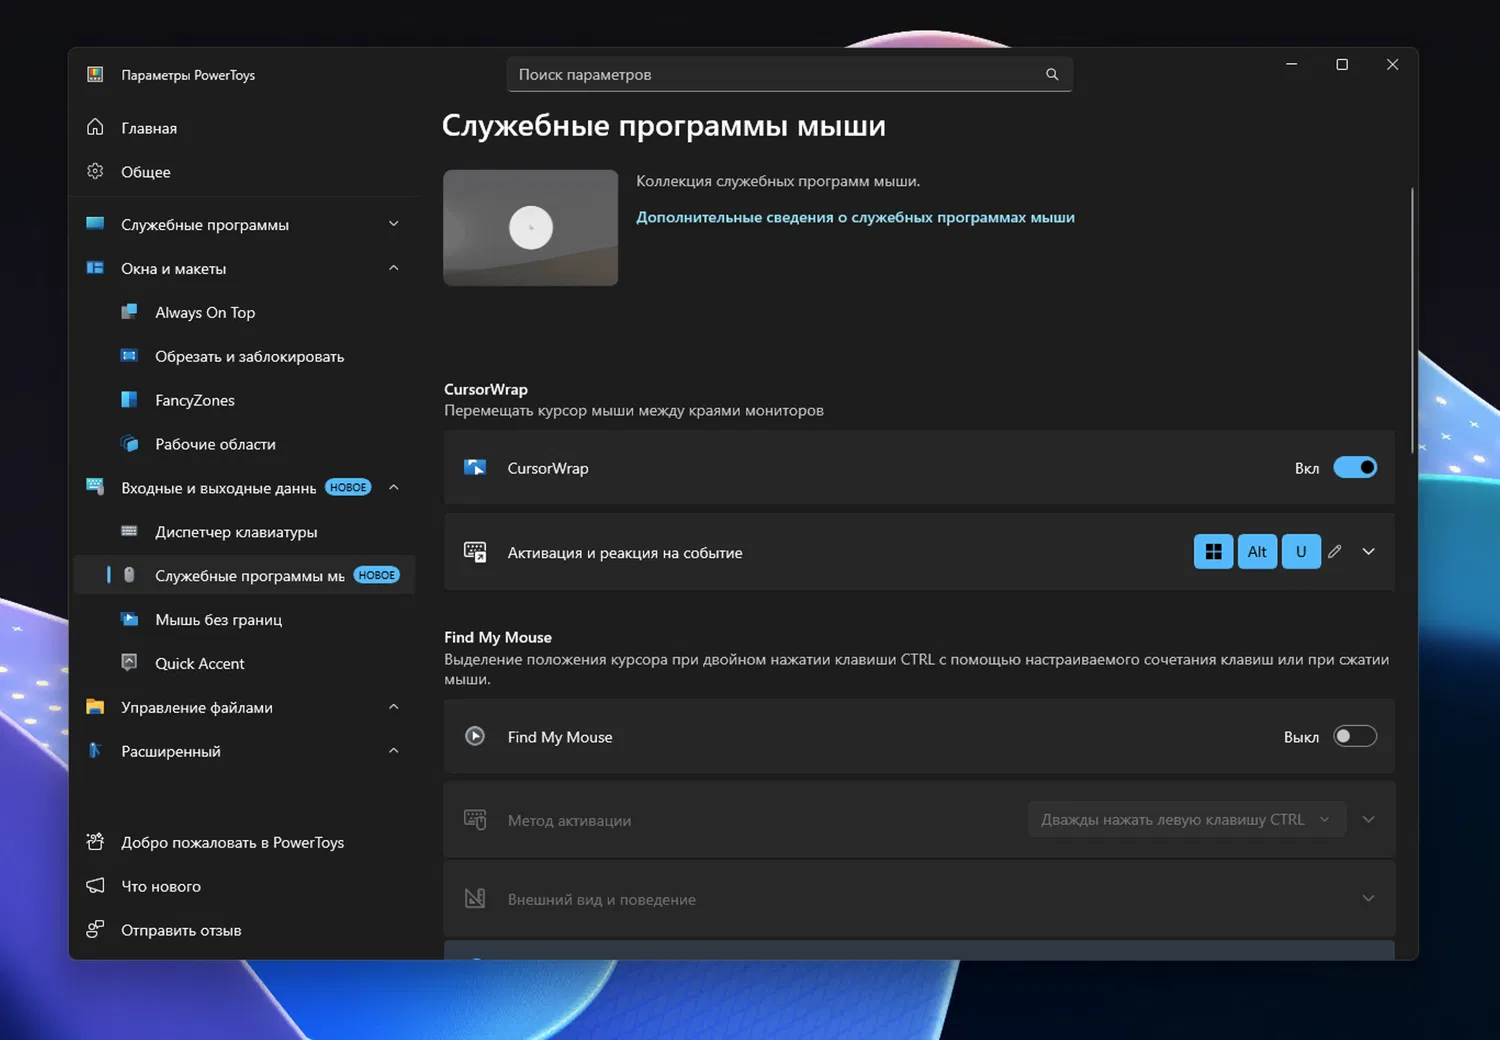Expand the Служебные программы sidebar group
Screen dimensions: 1500x1040
click(x=394, y=224)
